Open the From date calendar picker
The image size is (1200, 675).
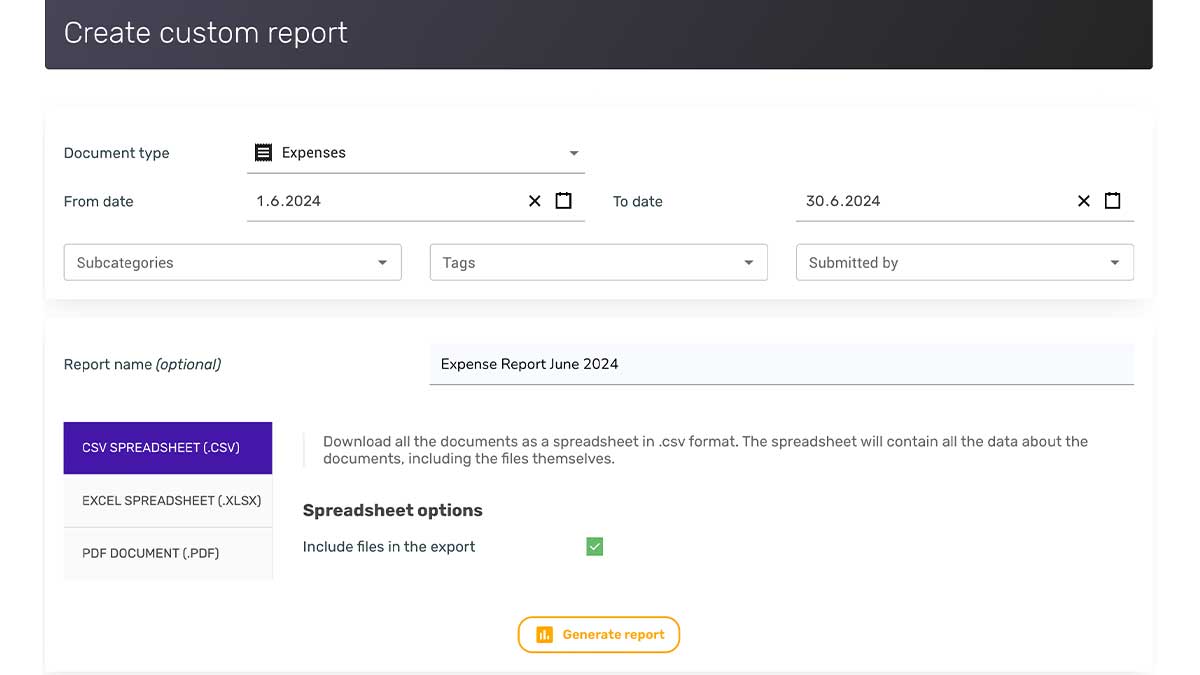pos(564,201)
